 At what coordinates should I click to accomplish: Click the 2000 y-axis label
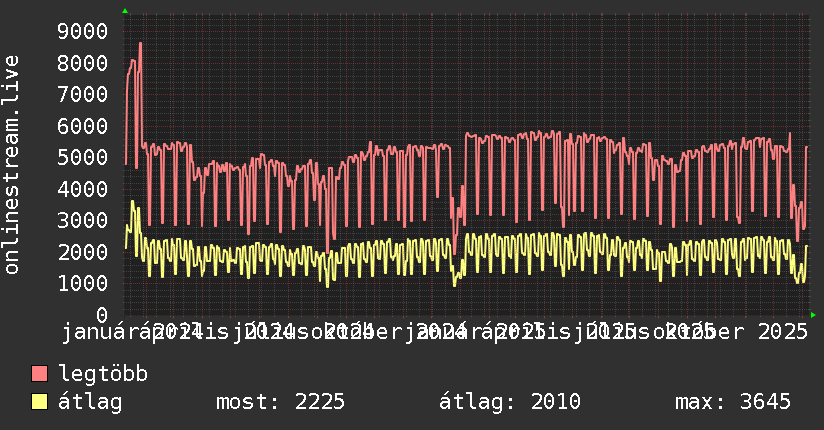pos(83,252)
